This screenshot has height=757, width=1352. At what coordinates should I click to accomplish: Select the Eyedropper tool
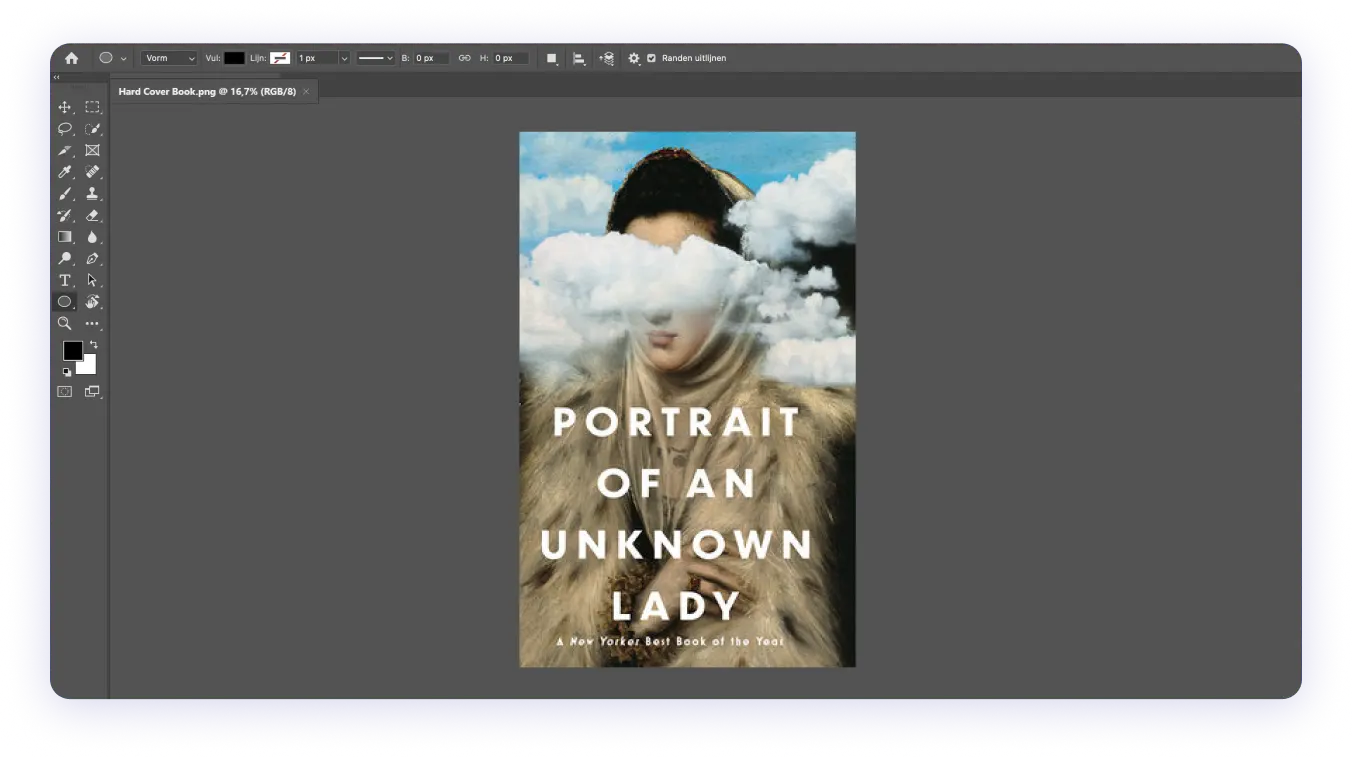click(x=65, y=172)
